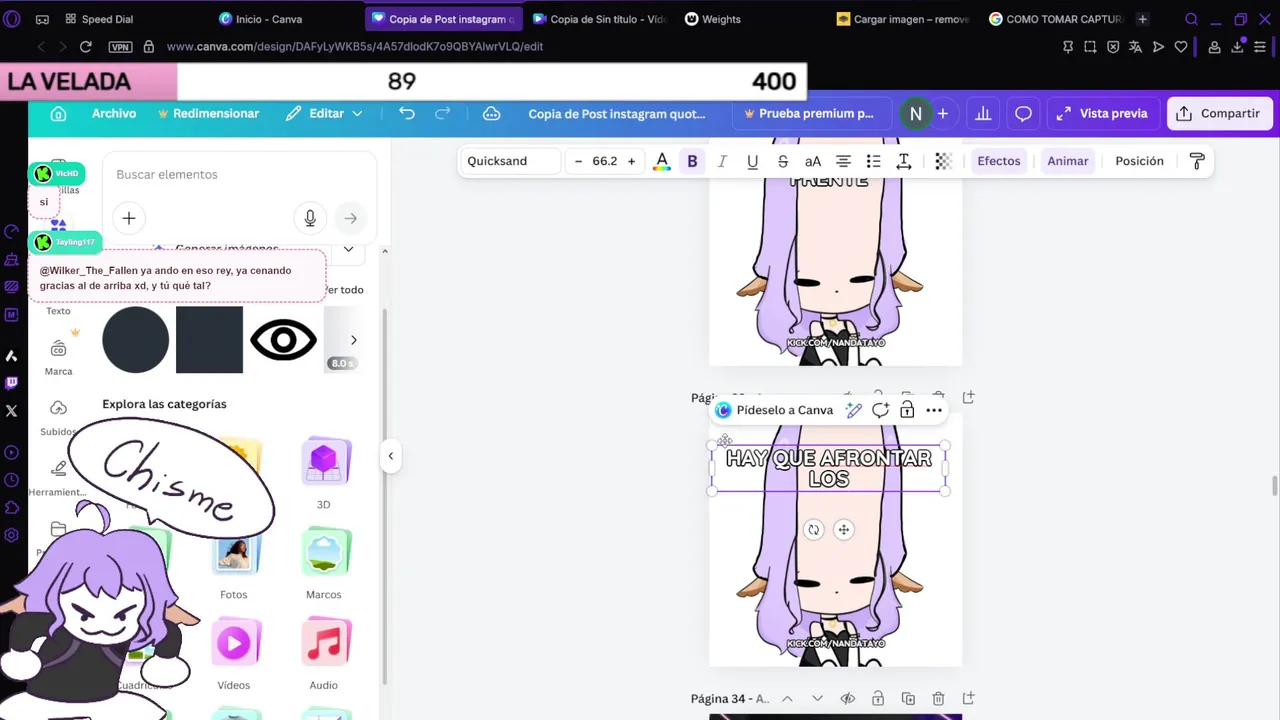The image size is (1280, 720).
Task: Open the Archivo menu
Action: [114, 114]
